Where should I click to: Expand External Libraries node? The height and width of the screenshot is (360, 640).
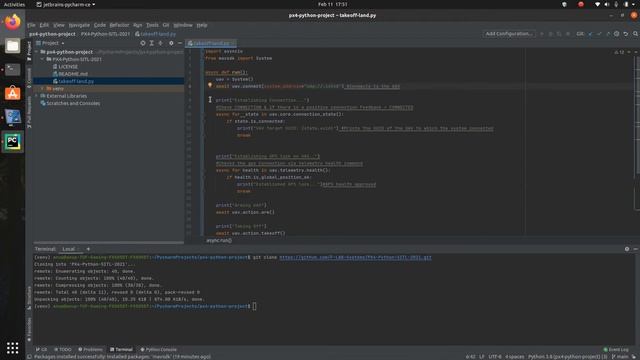click(x=37, y=96)
